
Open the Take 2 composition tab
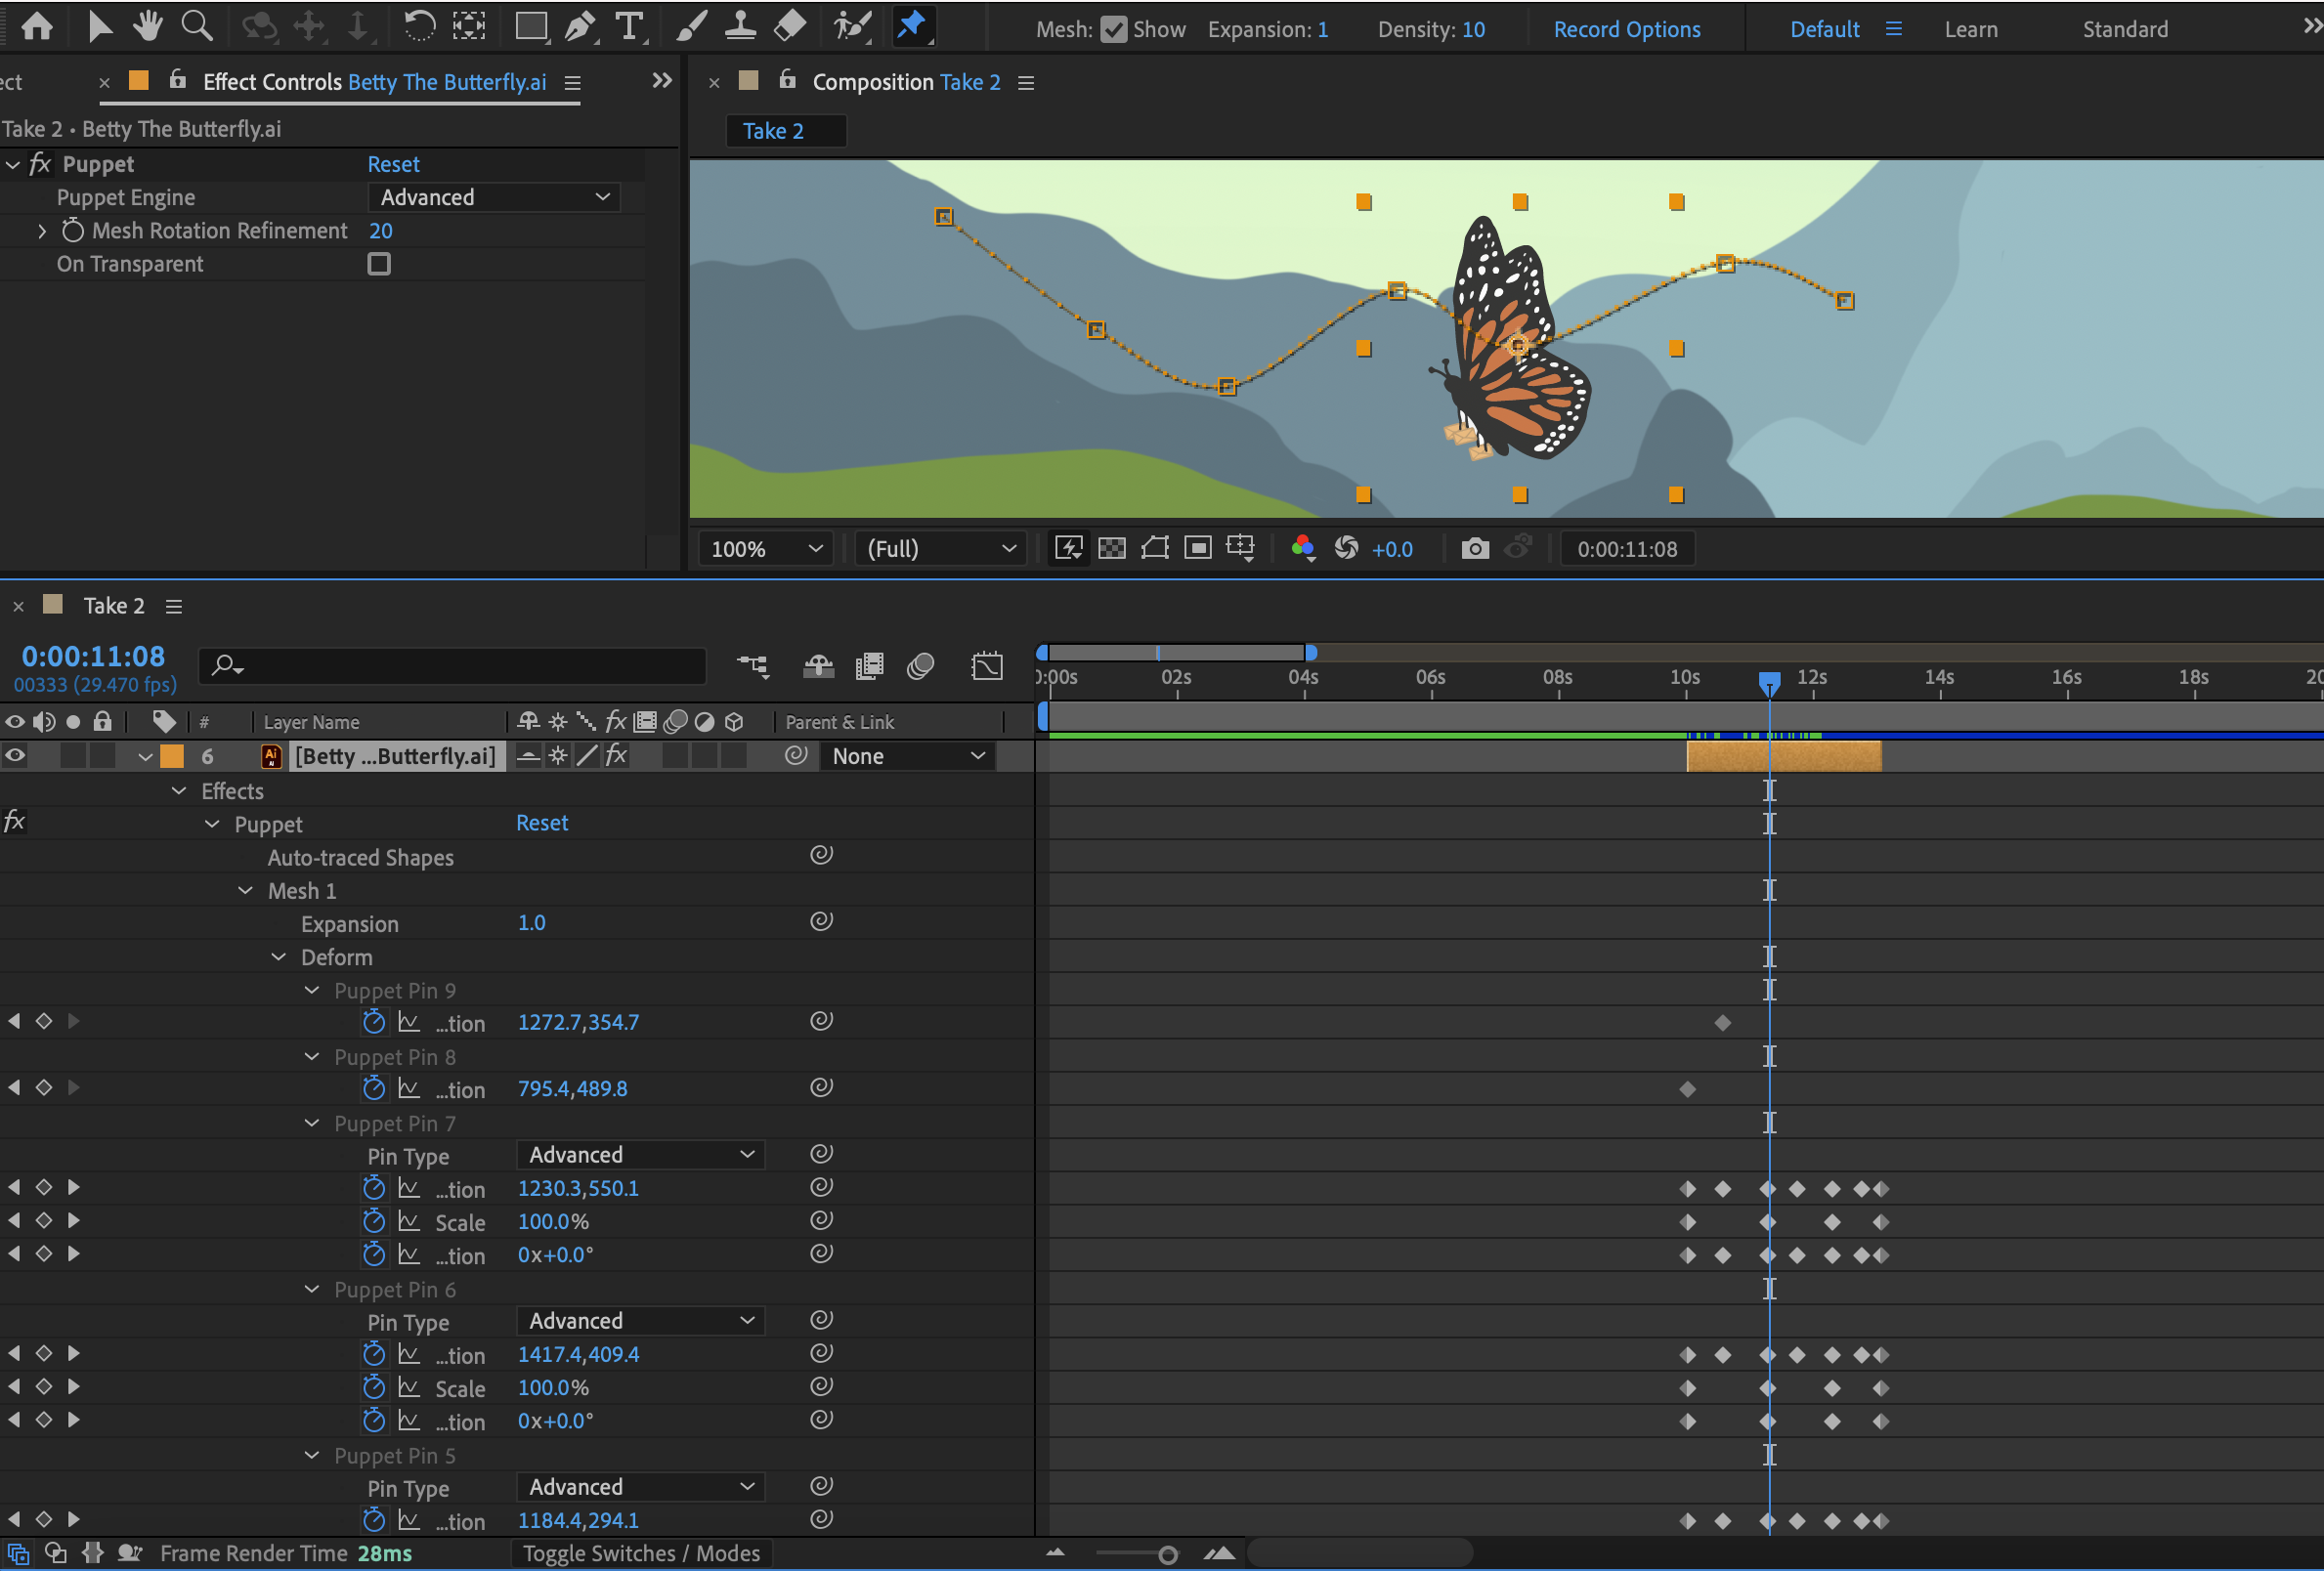pyautogui.click(x=772, y=131)
